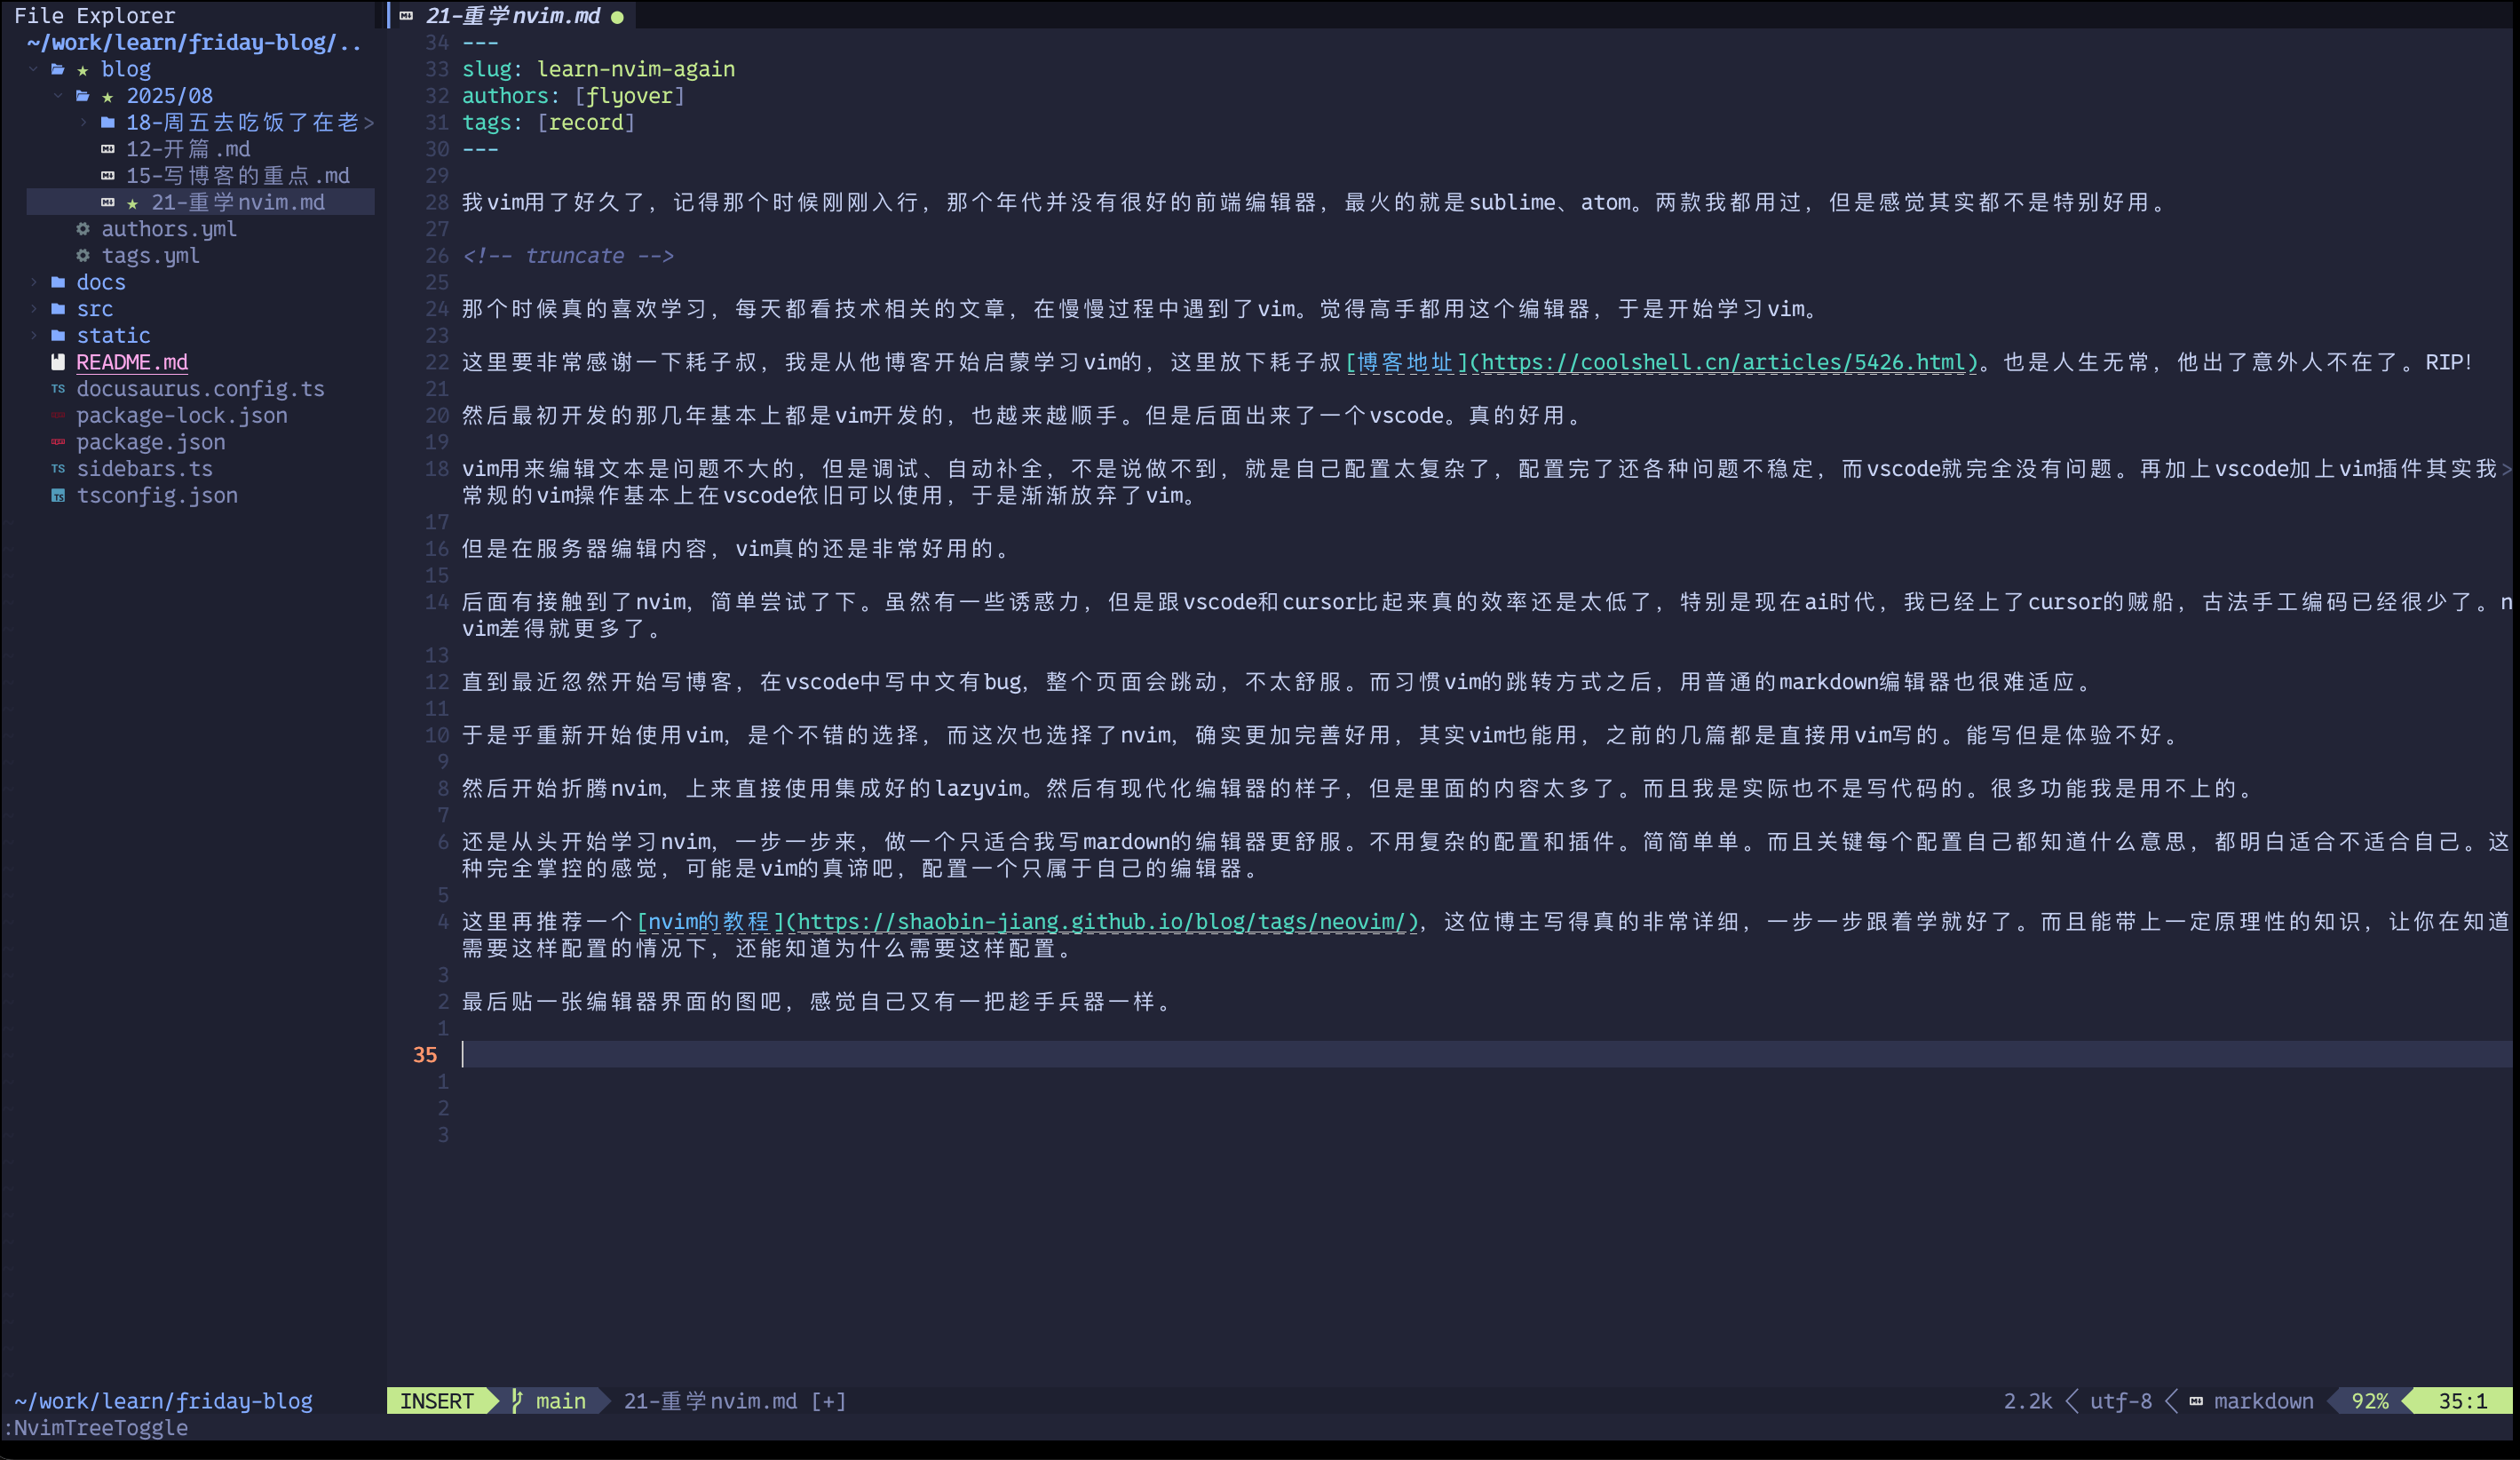2520x1460 pixels.
Task: Click the green modified dot on buffer tab
Action: pyautogui.click(x=617, y=17)
